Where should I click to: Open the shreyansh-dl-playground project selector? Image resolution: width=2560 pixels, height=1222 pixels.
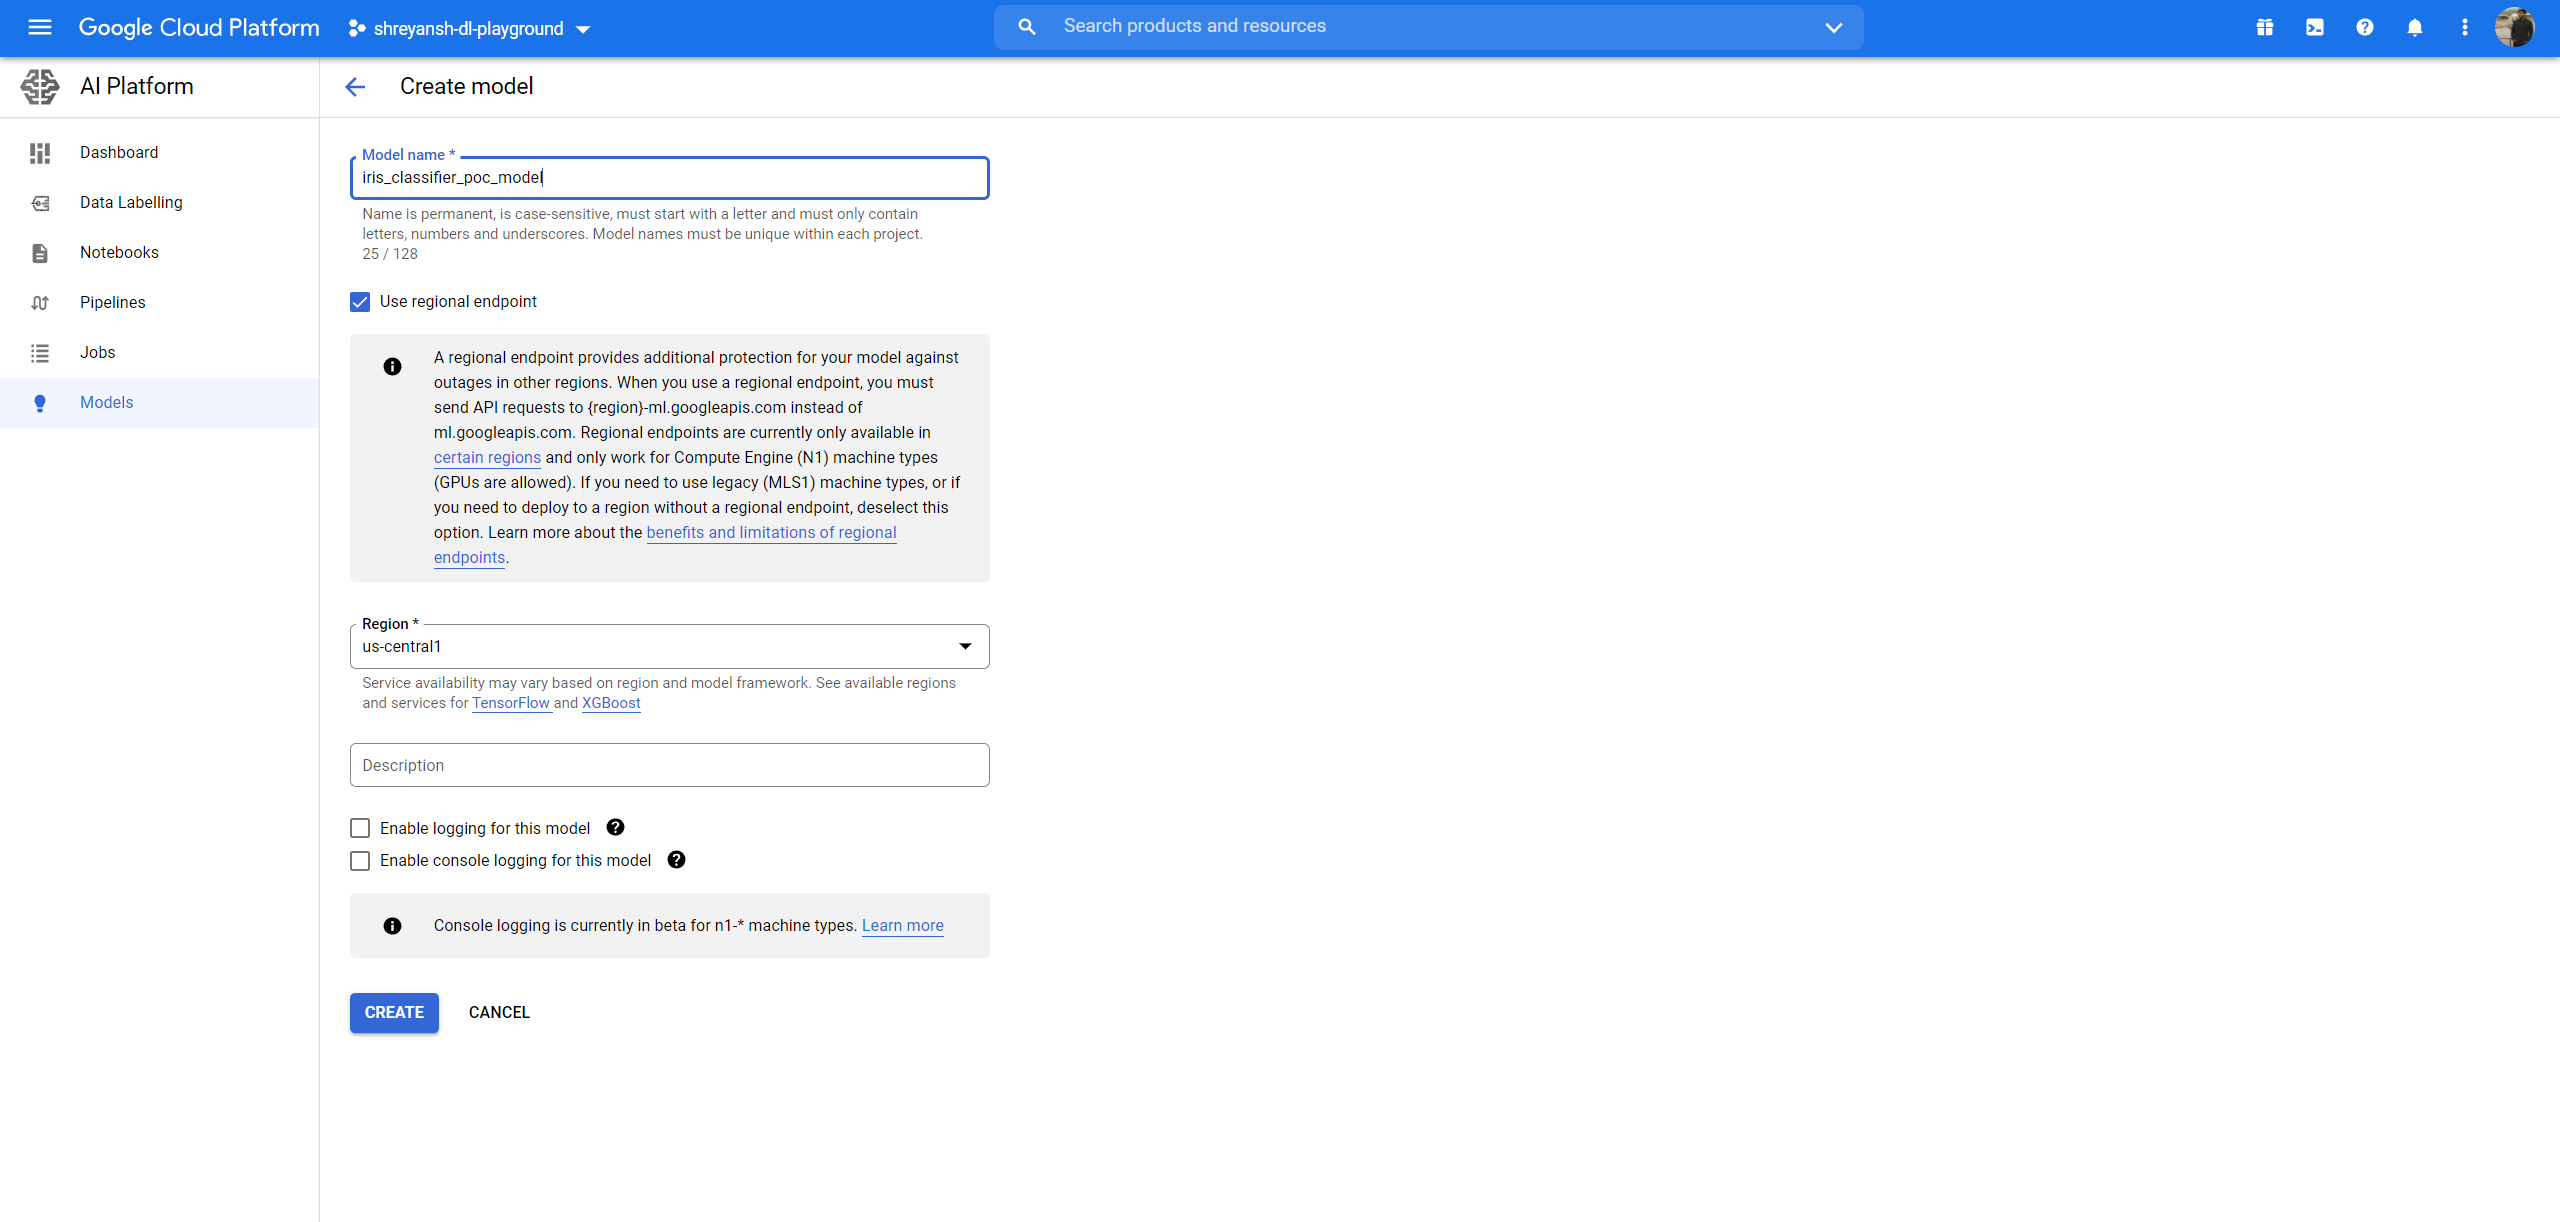(x=469, y=29)
